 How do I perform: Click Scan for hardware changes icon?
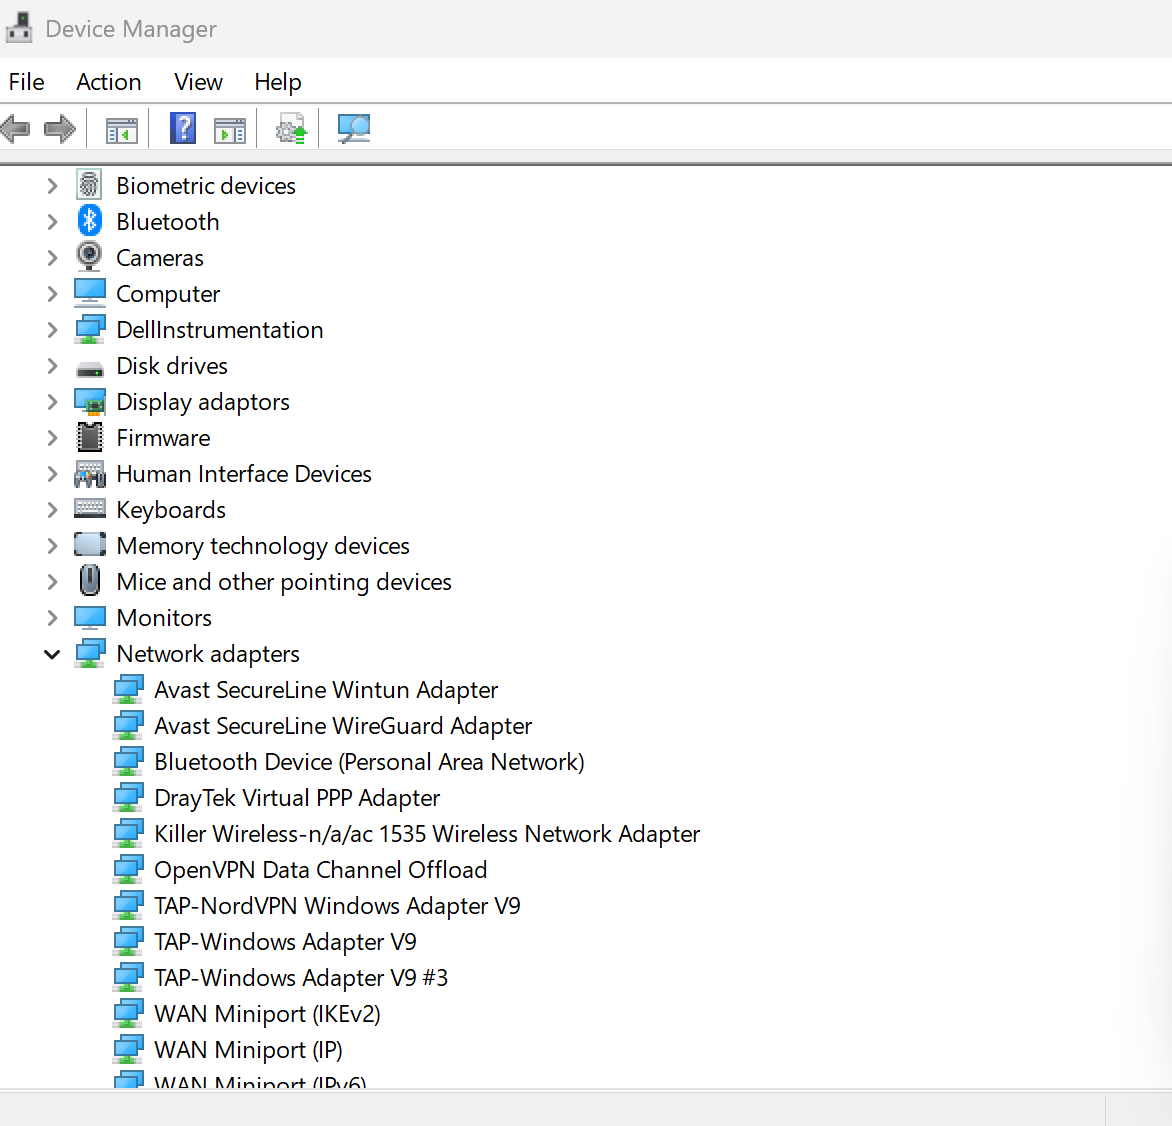coord(353,129)
